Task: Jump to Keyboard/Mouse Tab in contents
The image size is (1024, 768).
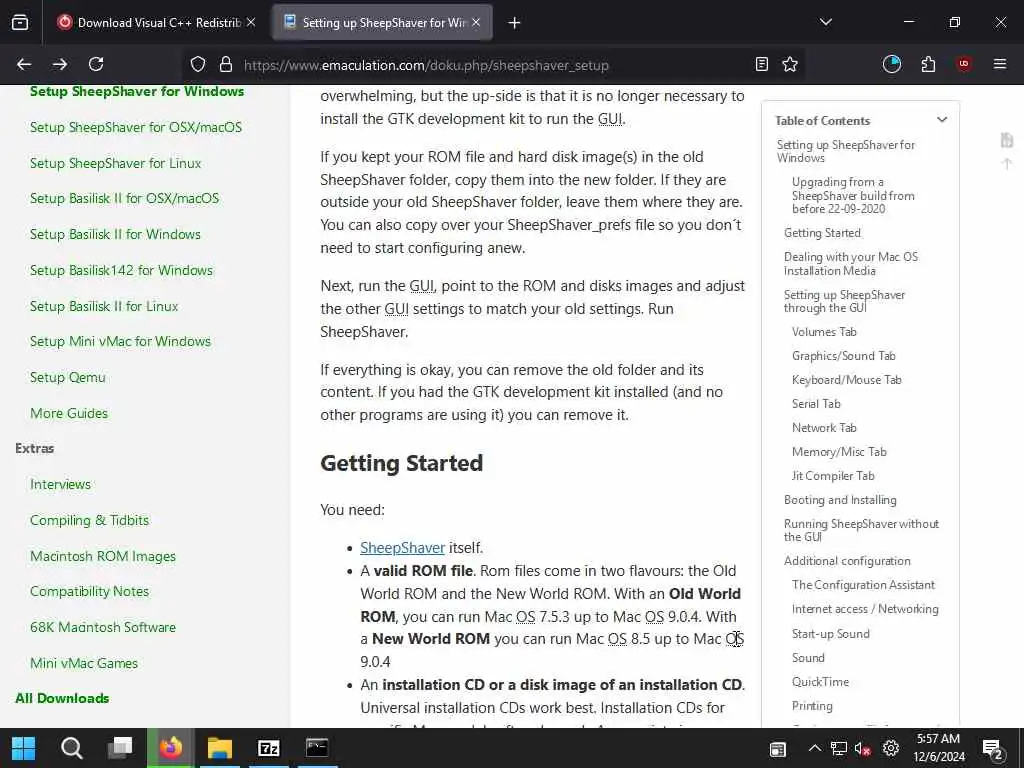Action: 846,381
